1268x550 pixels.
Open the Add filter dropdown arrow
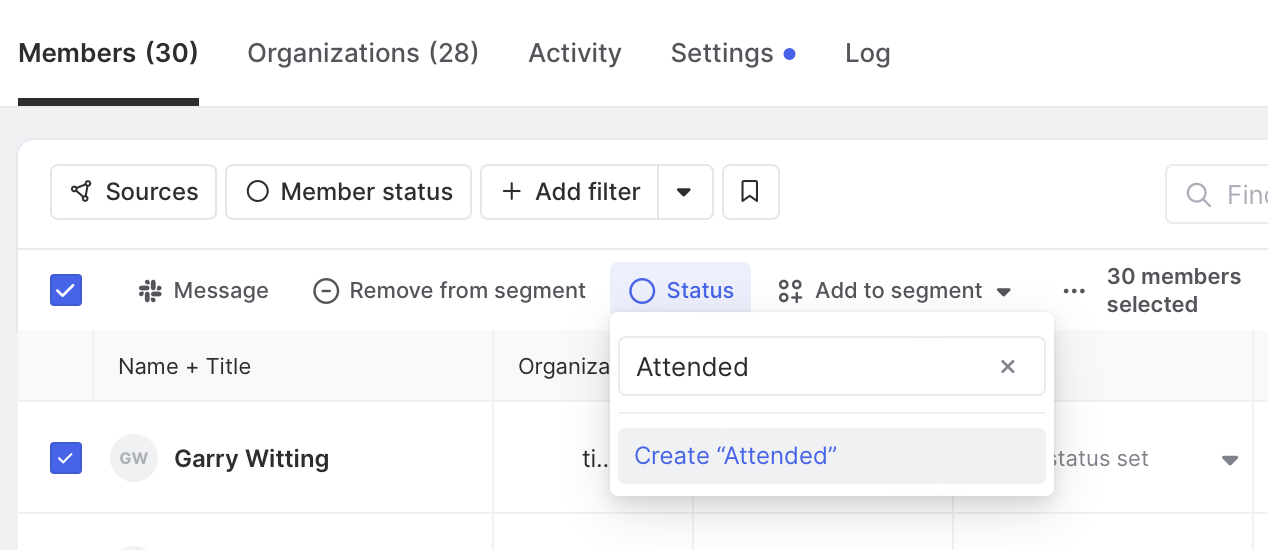point(684,192)
